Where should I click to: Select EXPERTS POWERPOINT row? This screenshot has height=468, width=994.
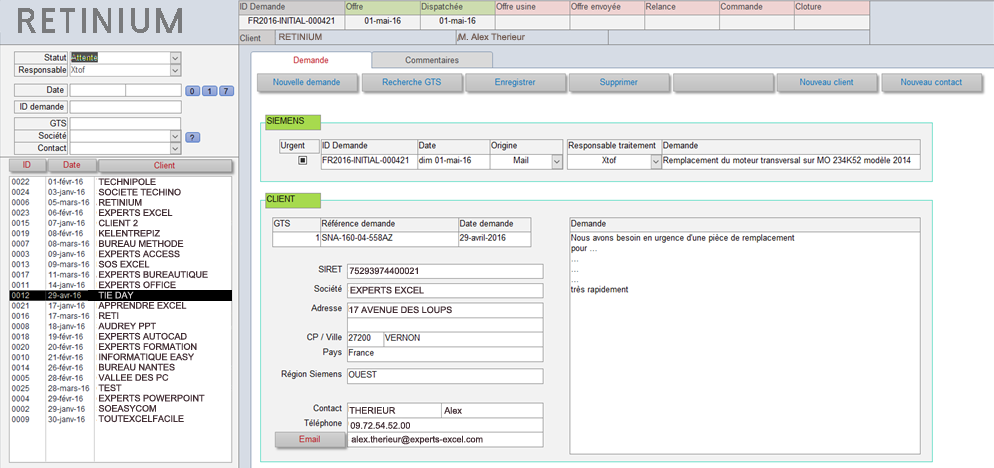tap(120, 398)
